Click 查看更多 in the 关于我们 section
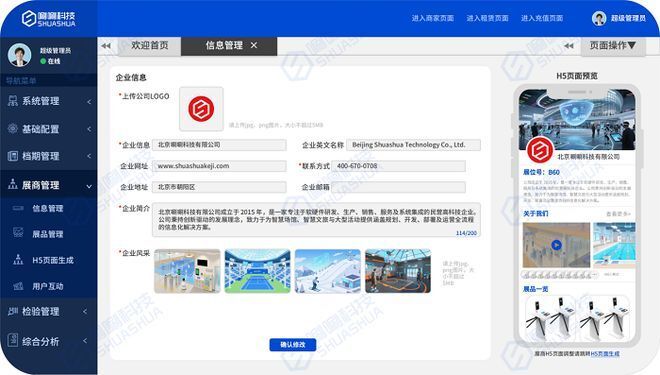This screenshot has height=375, width=660. tap(618, 214)
